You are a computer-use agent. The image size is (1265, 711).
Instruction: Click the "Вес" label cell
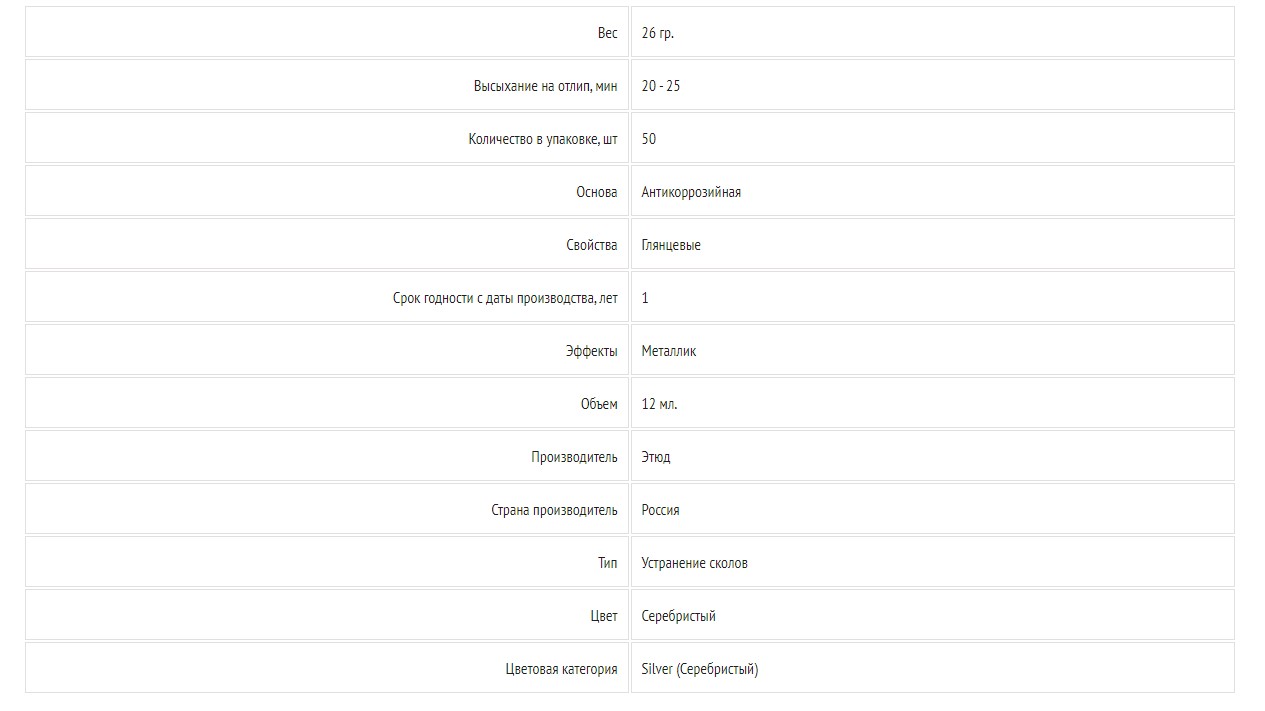click(607, 33)
